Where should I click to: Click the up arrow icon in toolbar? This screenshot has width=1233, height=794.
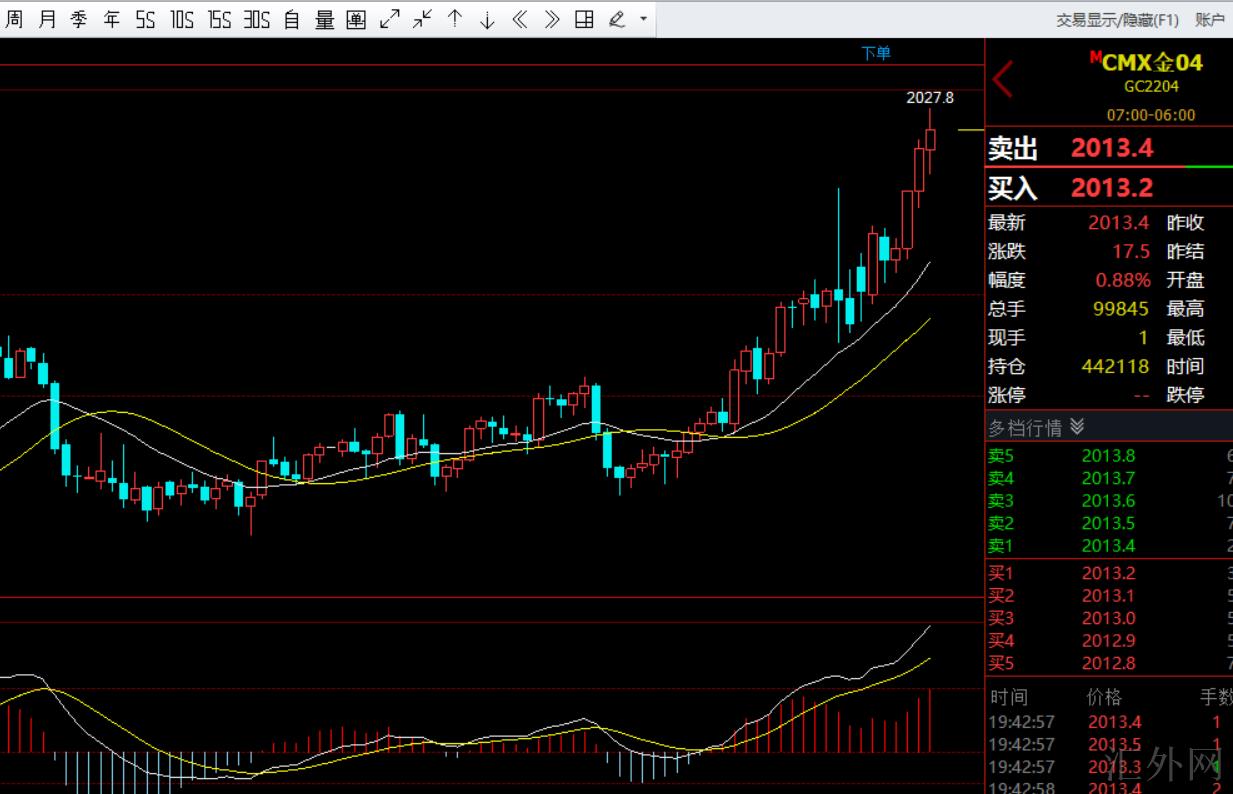tap(455, 19)
